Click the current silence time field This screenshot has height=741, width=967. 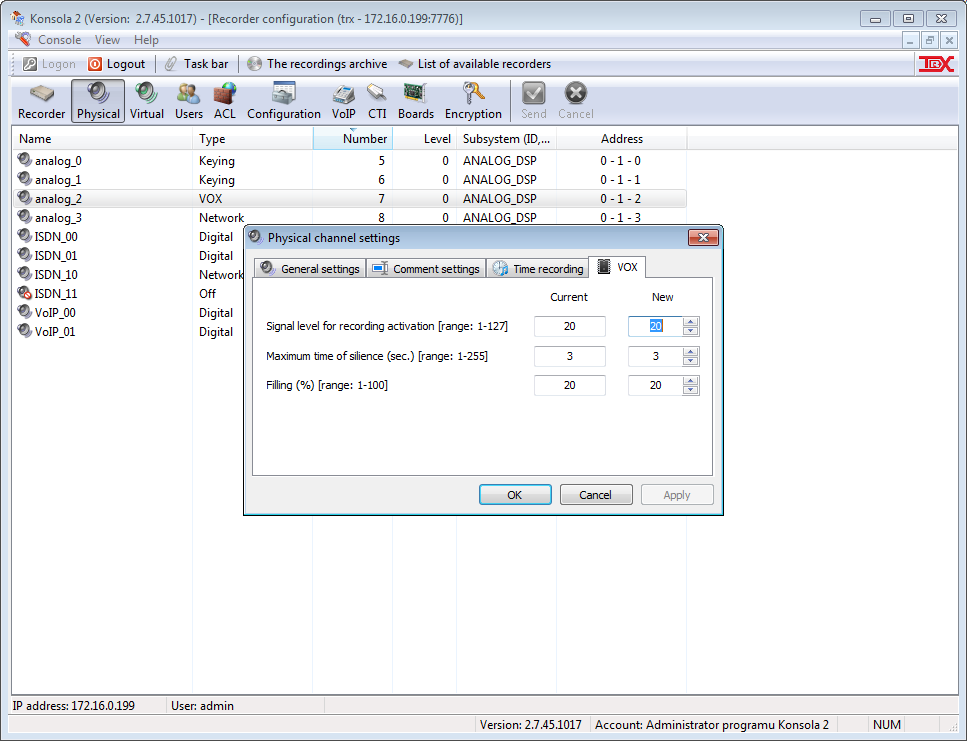pyautogui.click(x=570, y=356)
